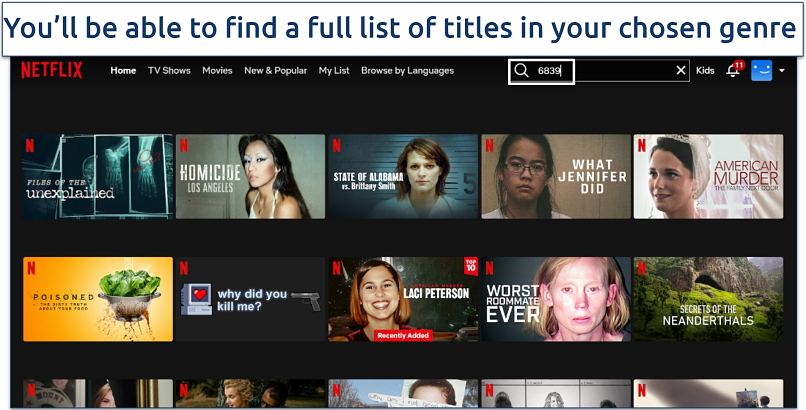Open What Jennifer Did thumbnail
Screen dimensions: 806x410
point(556,177)
